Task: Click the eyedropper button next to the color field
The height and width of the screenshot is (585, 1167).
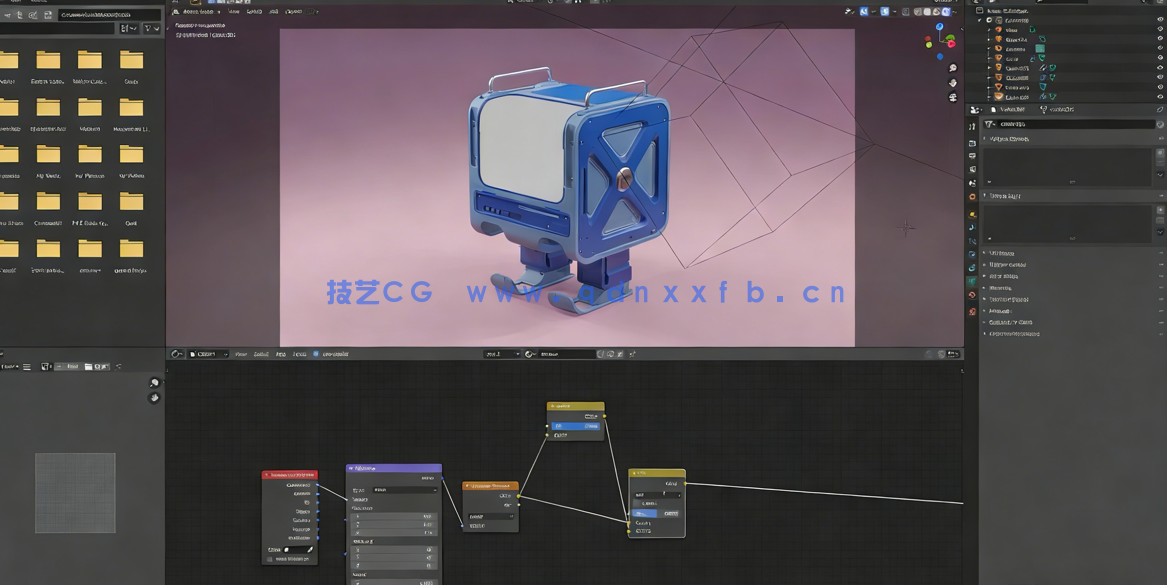Action: pos(309,550)
